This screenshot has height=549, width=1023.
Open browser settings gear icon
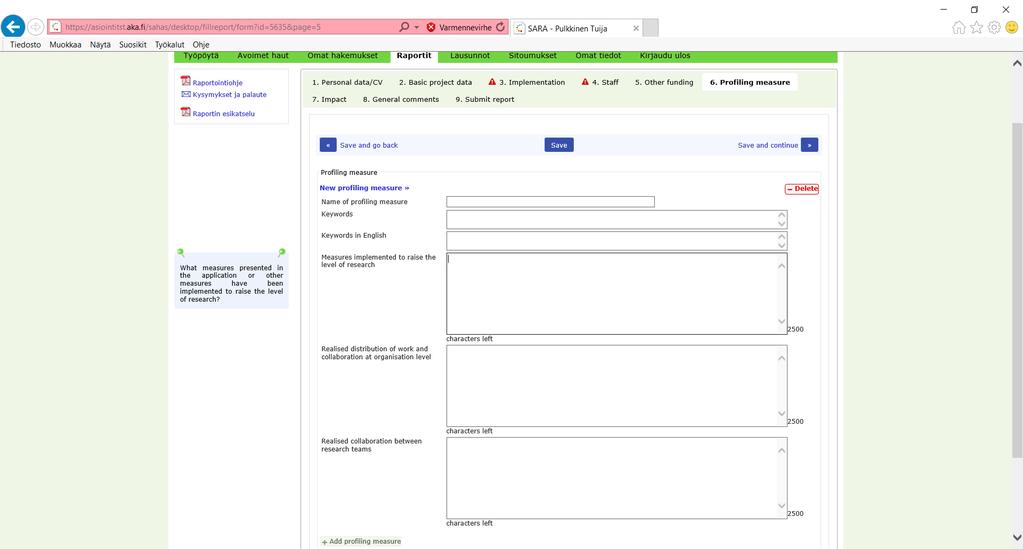(994, 27)
